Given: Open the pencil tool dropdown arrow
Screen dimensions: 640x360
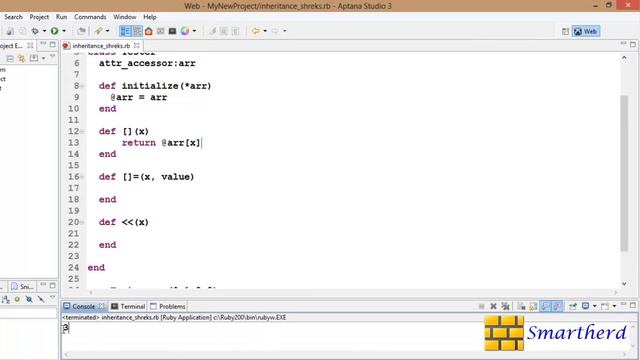Looking at the screenshot, I should (x=107, y=31).
